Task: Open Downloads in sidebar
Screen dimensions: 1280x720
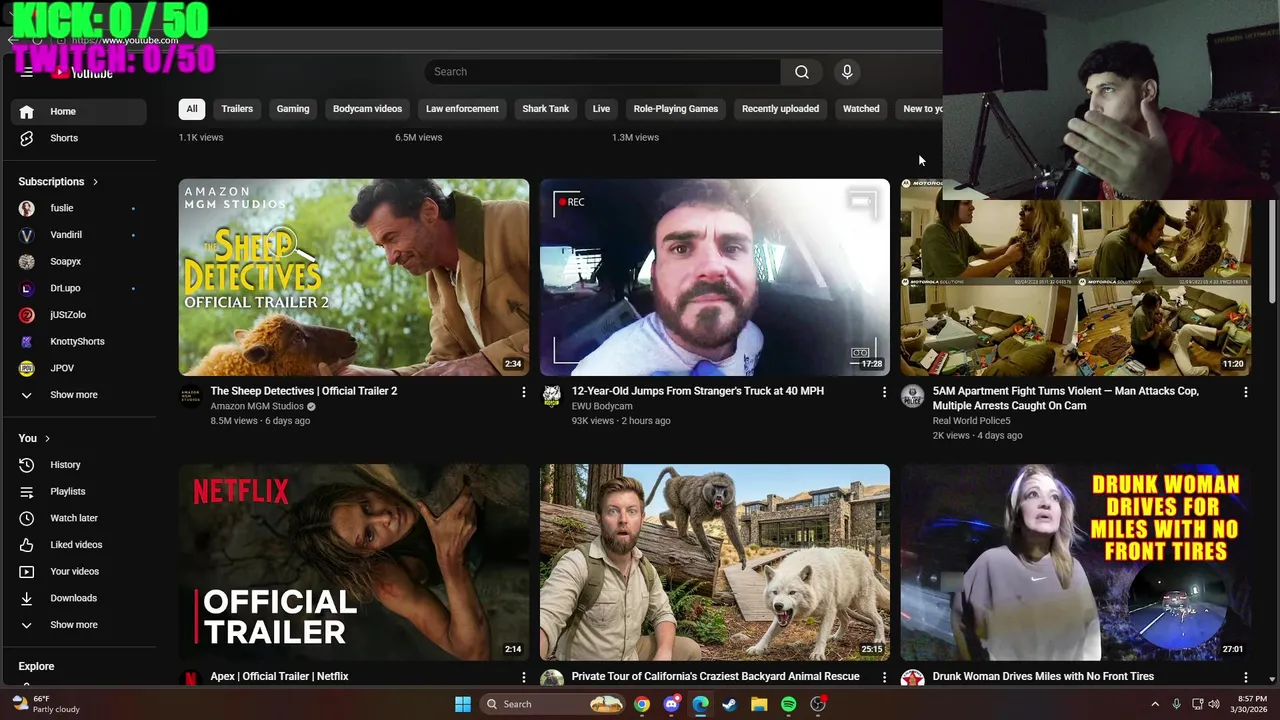Action: (80, 598)
